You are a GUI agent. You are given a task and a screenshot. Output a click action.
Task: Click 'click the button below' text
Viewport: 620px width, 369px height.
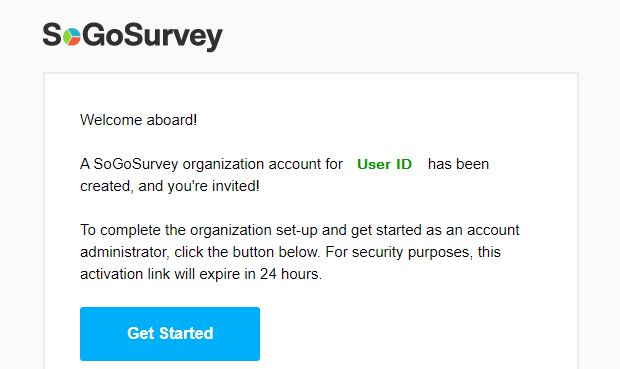247,252
